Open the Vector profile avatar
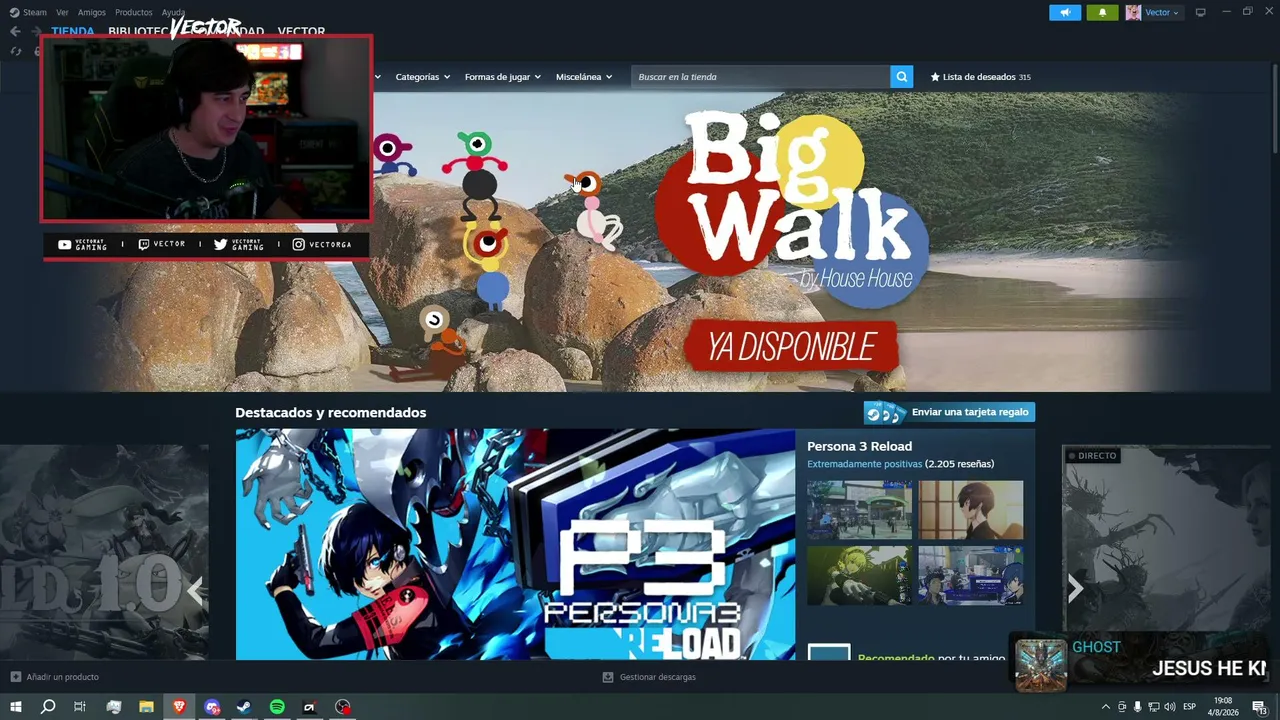 1133,12
